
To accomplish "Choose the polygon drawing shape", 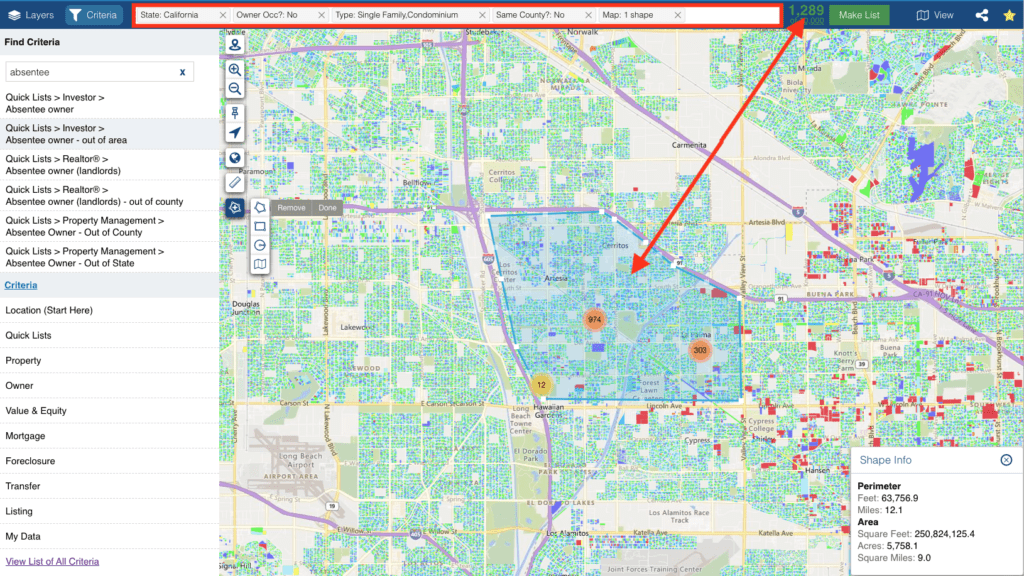I will (260, 208).
